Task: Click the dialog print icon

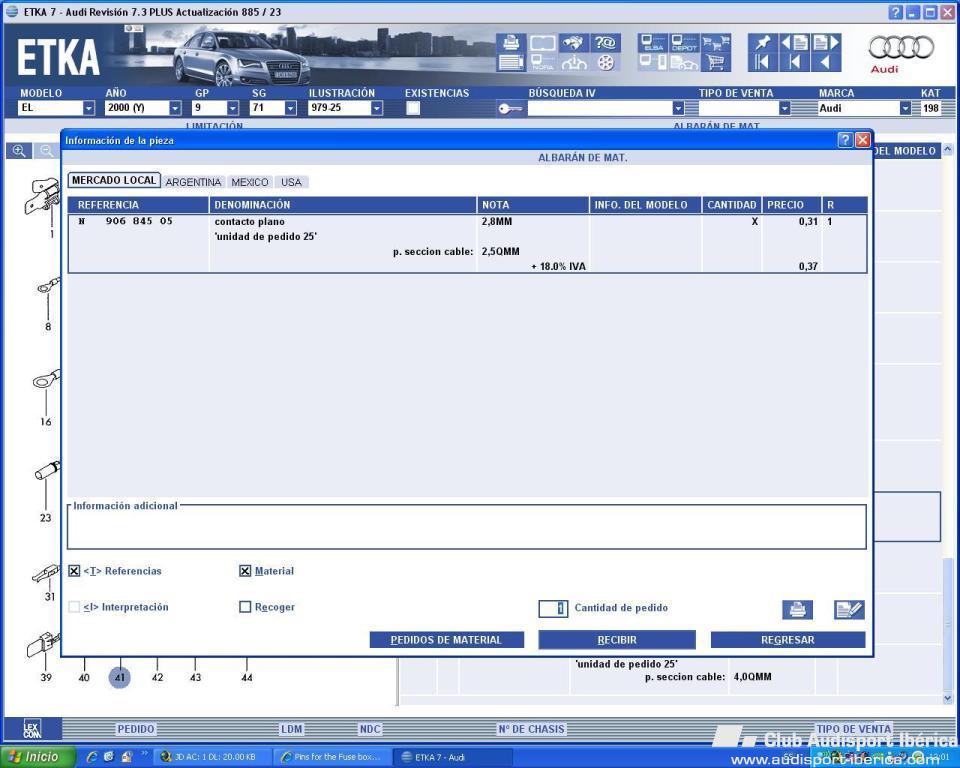Action: 797,609
